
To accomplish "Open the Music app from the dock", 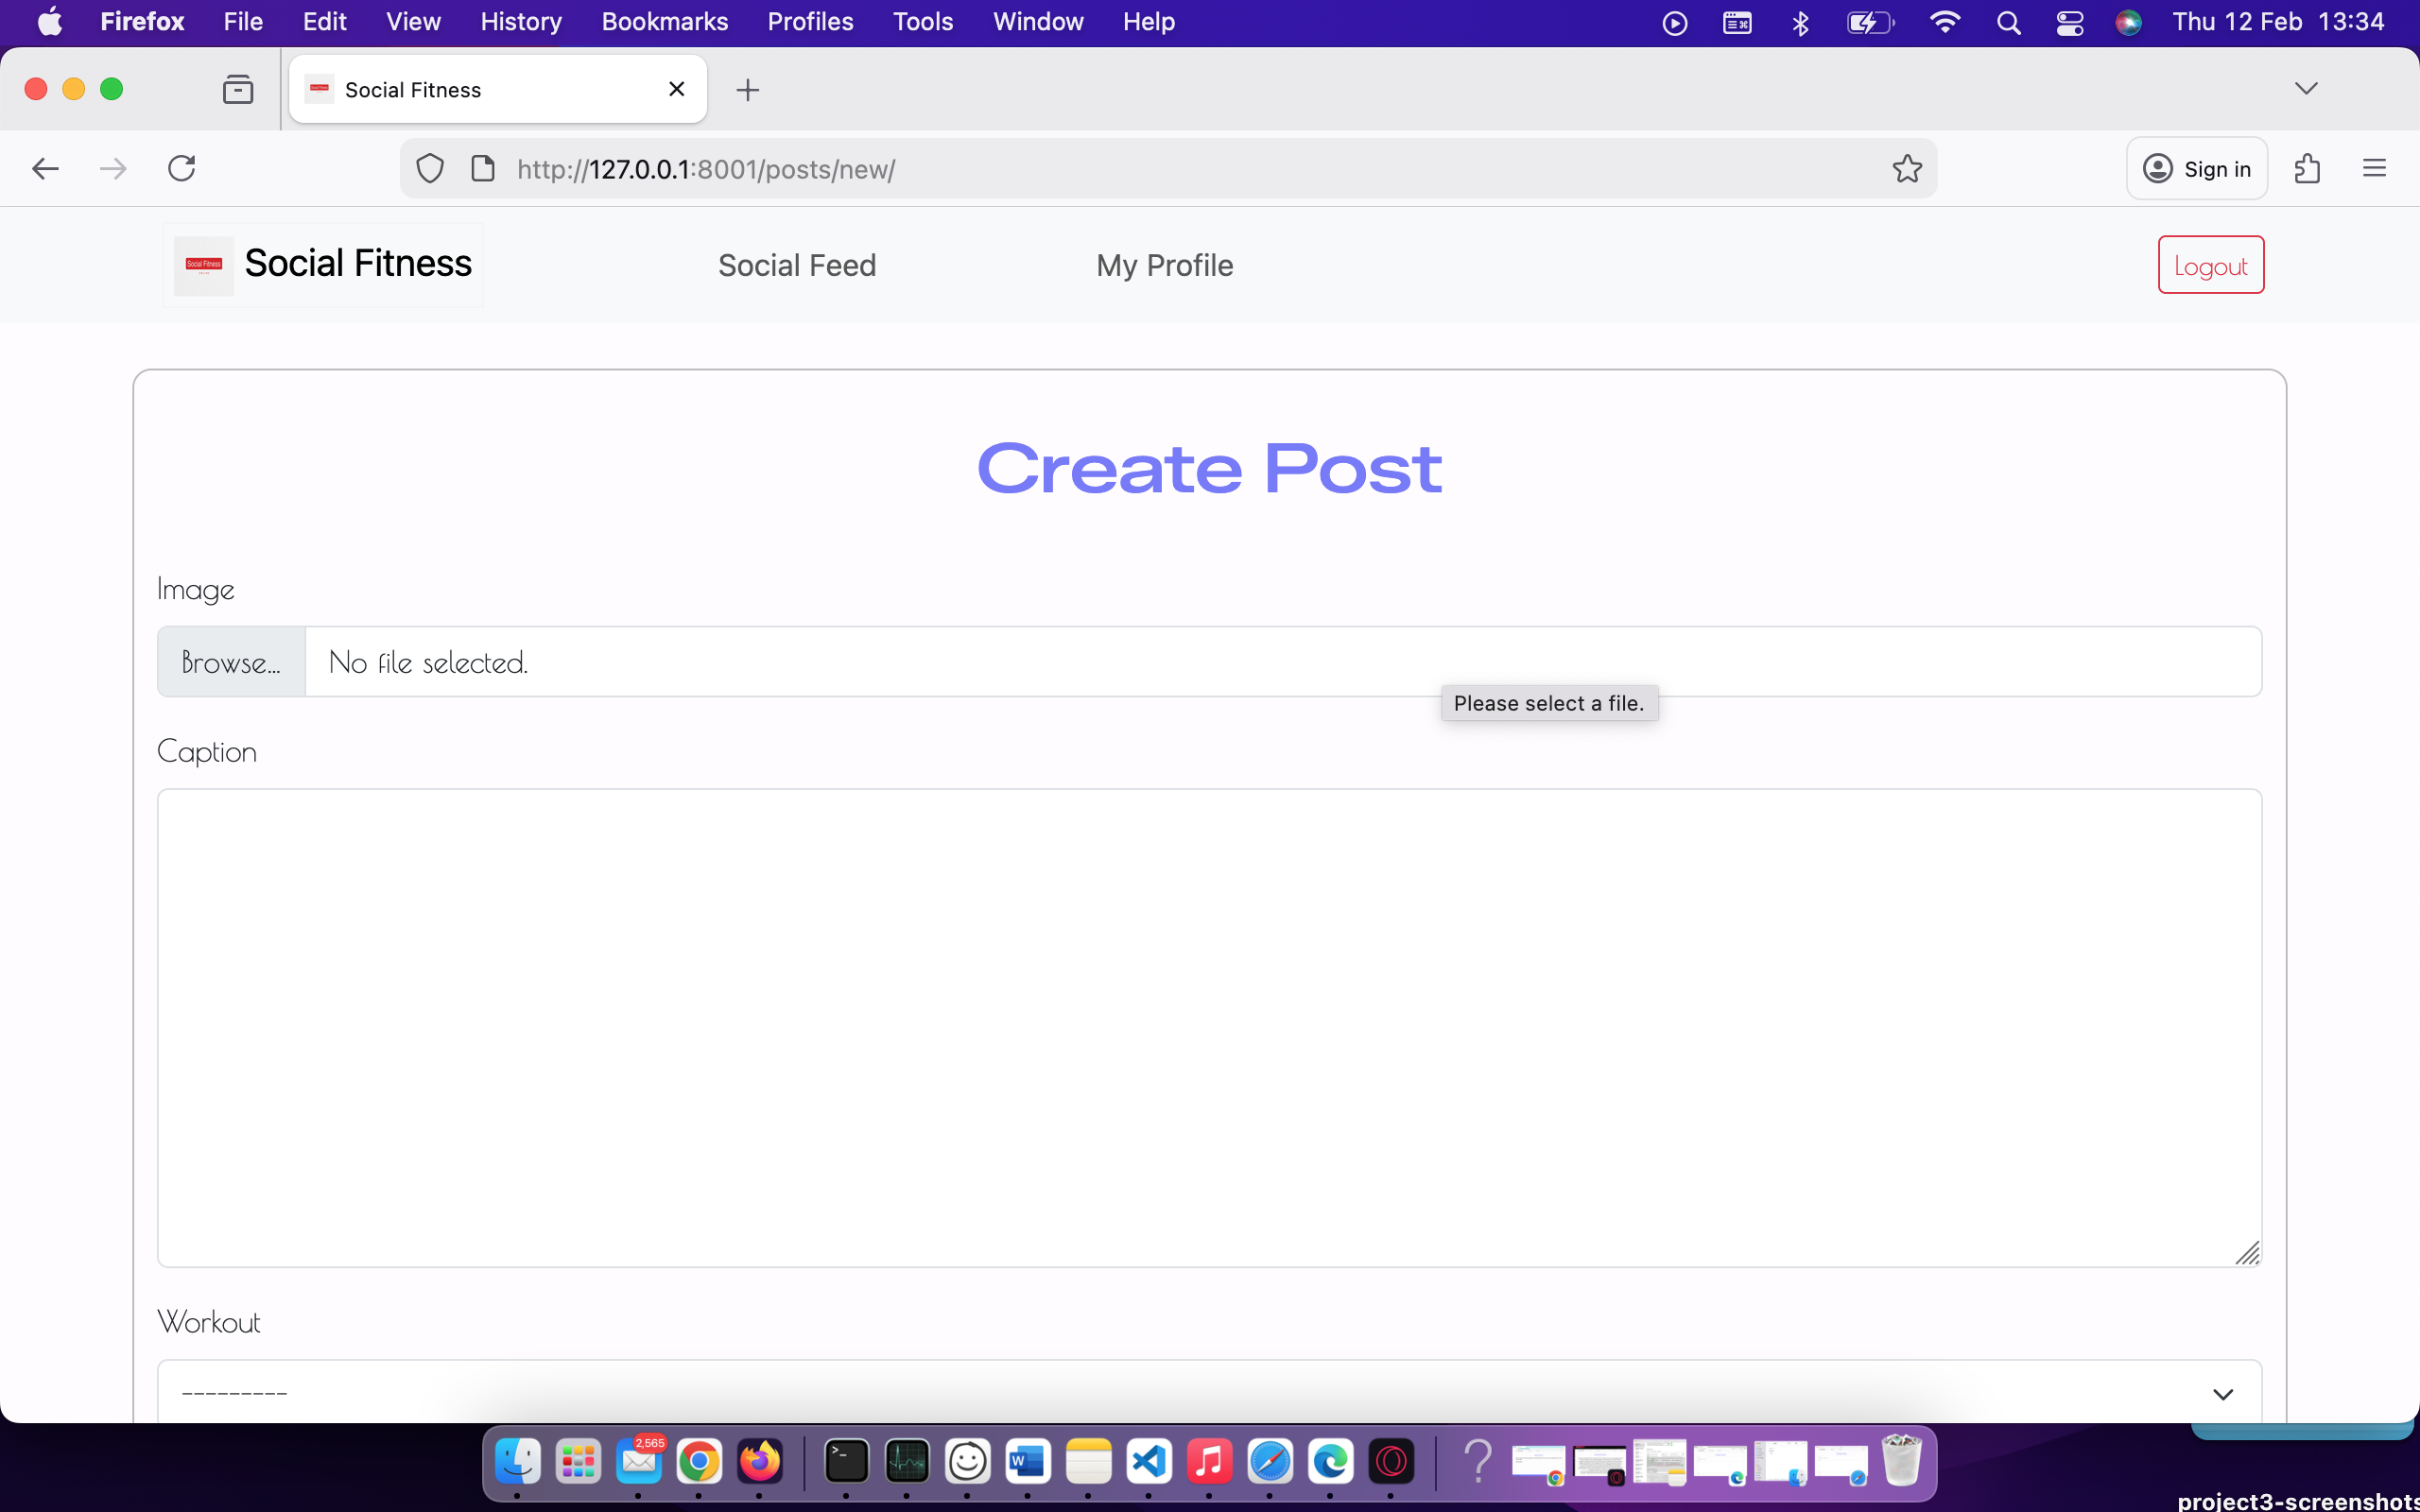I will coord(1208,1462).
